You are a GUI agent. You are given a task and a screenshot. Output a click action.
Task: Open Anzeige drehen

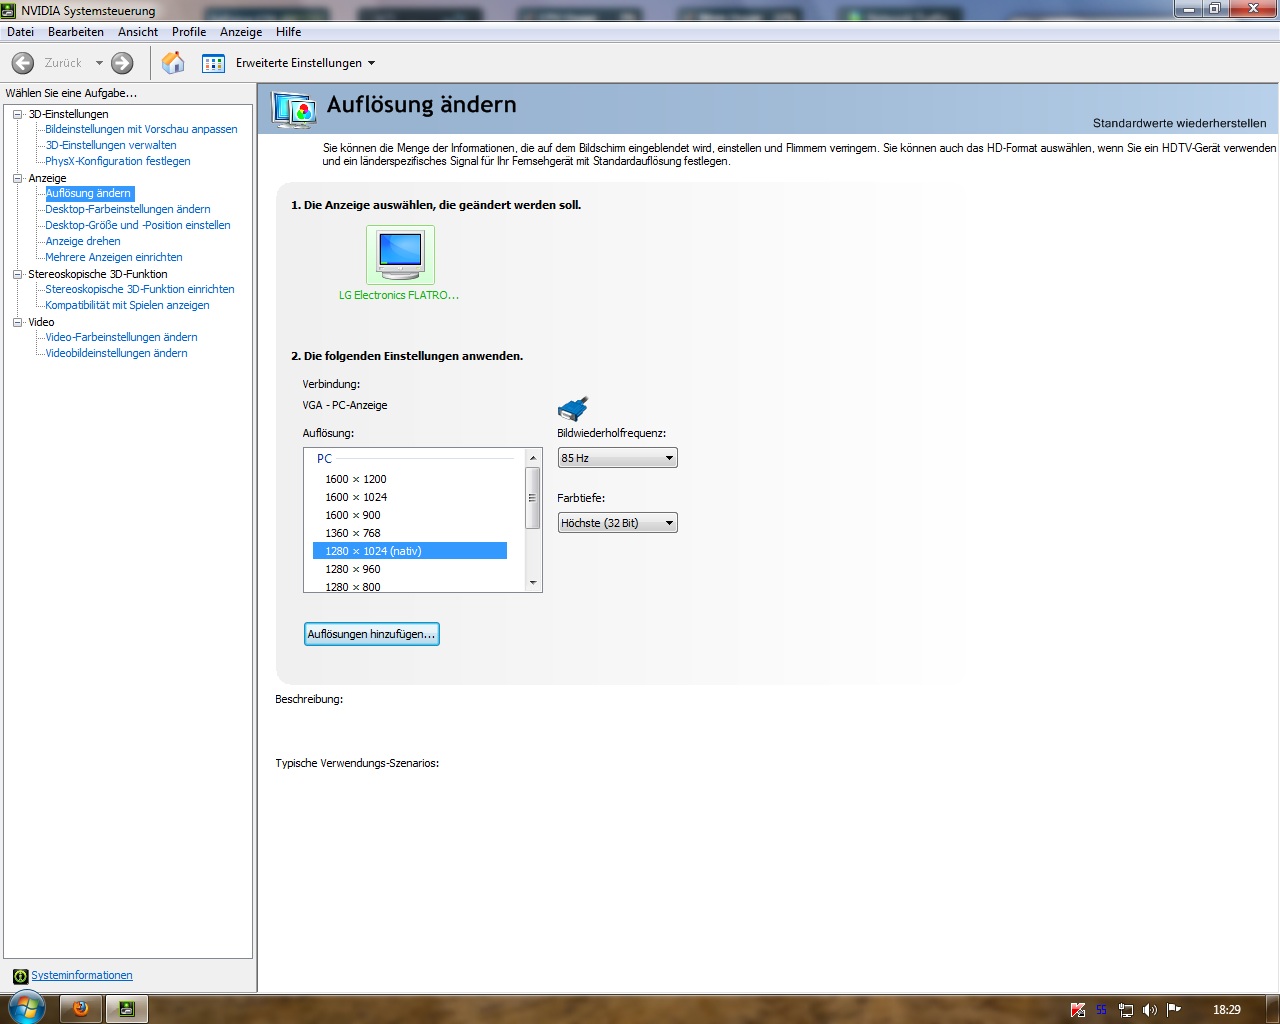click(x=83, y=241)
